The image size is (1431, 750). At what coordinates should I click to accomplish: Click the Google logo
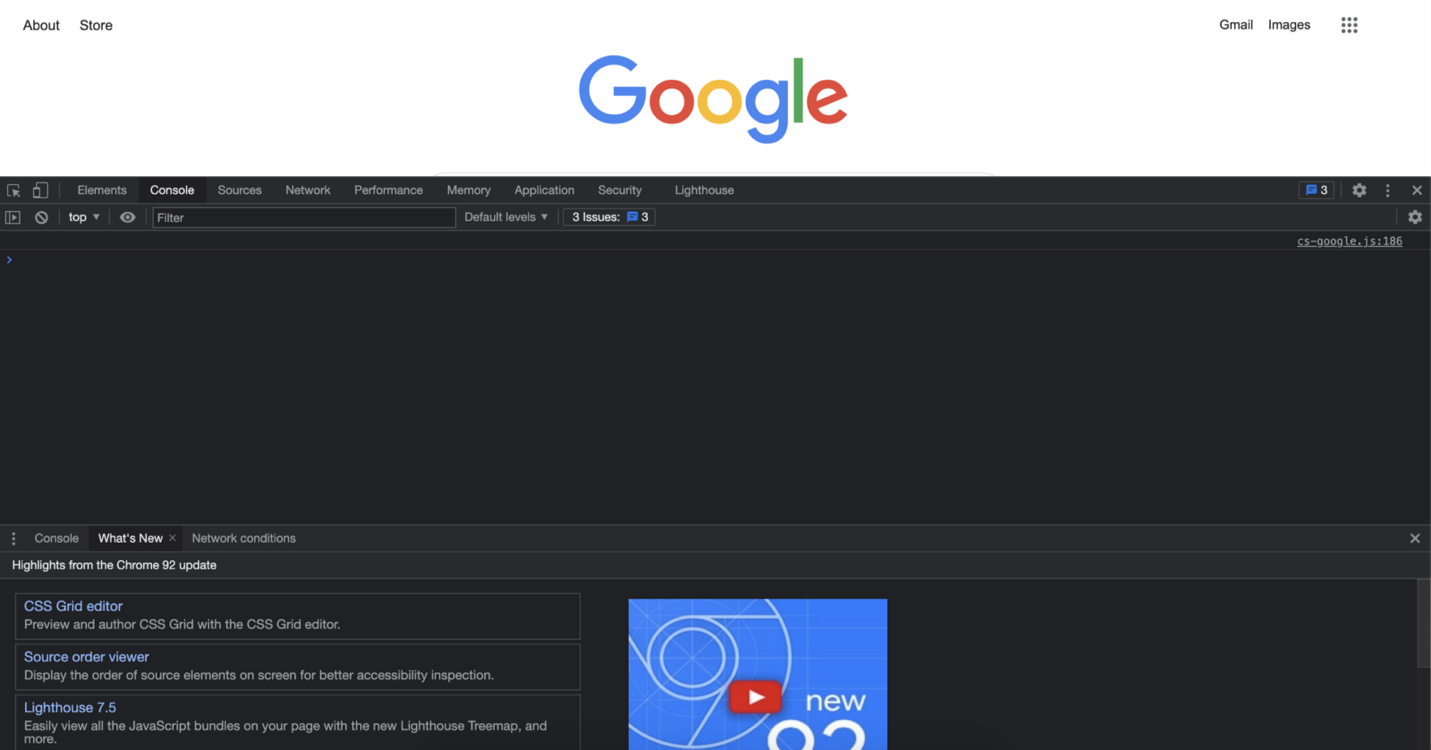[x=713, y=99]
